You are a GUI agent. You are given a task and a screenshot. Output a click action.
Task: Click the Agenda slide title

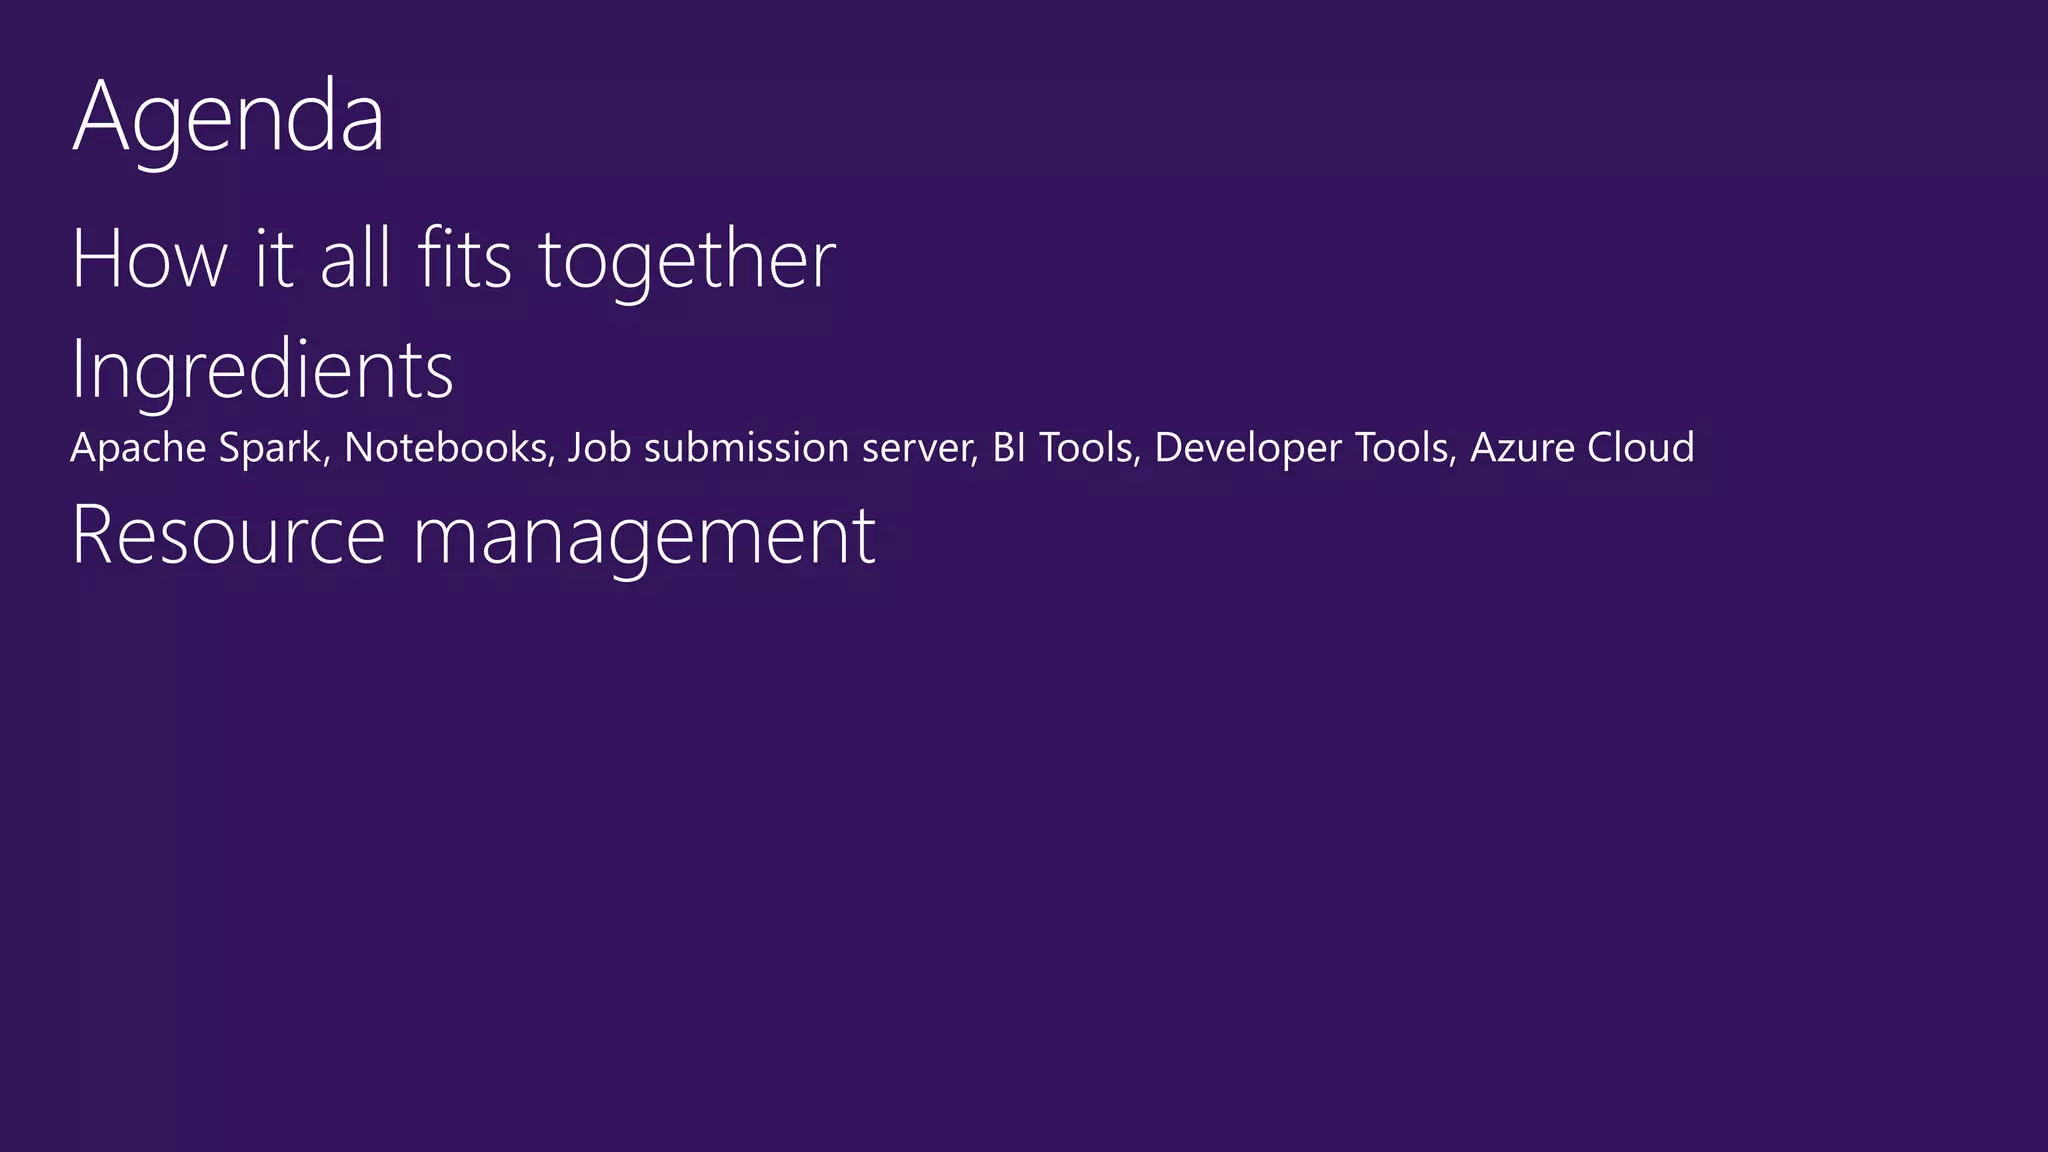(x=228, y=119)
